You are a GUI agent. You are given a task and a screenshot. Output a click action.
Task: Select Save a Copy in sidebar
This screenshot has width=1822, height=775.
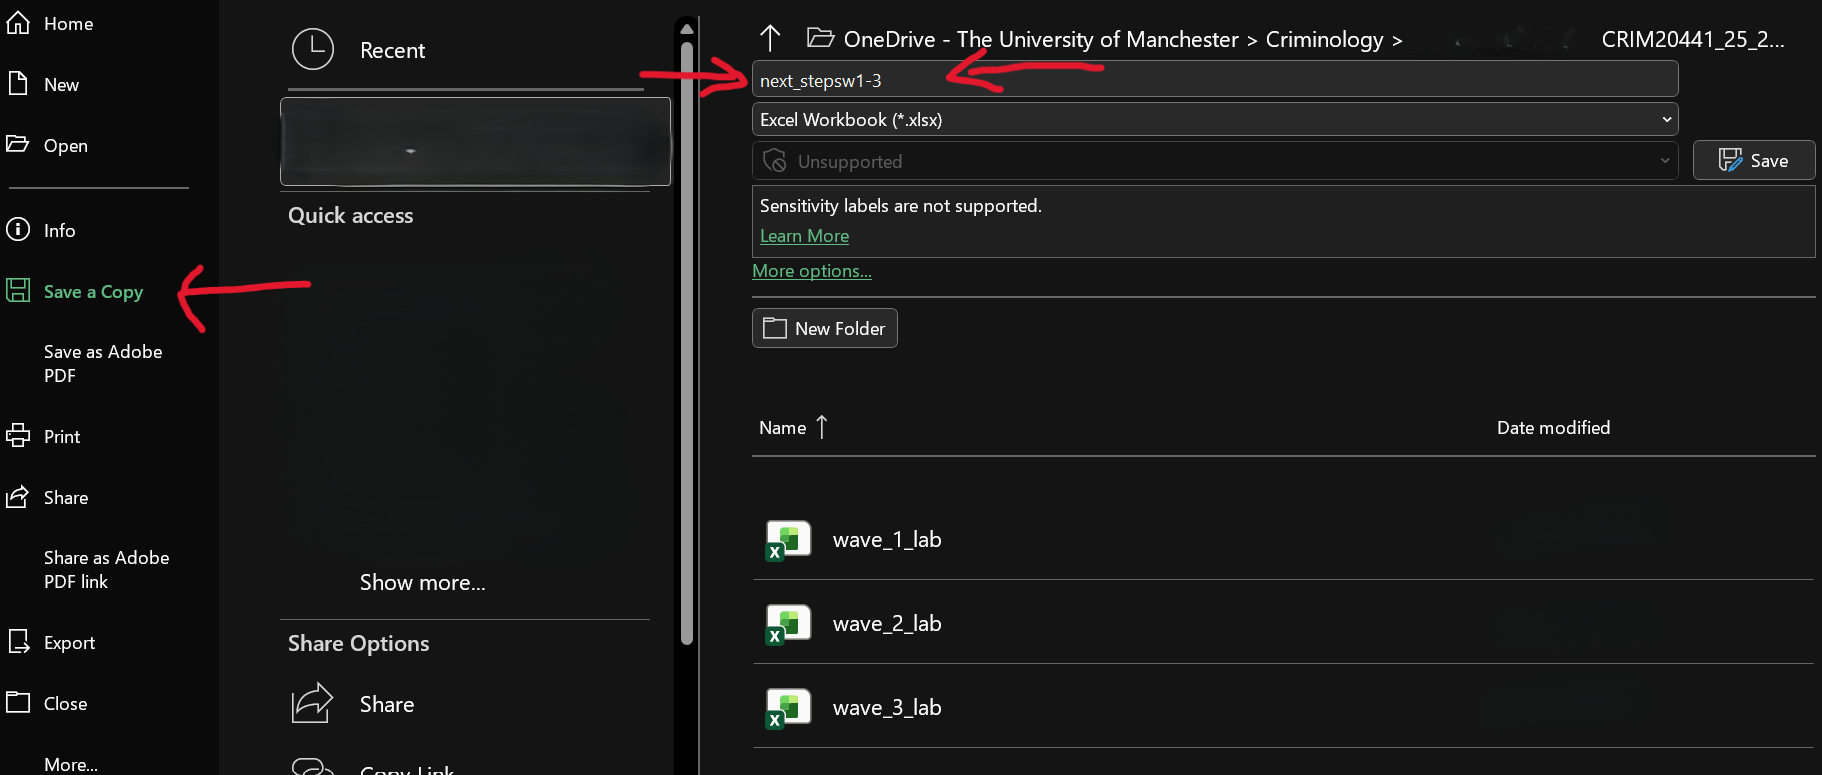(x=93, y=292)
